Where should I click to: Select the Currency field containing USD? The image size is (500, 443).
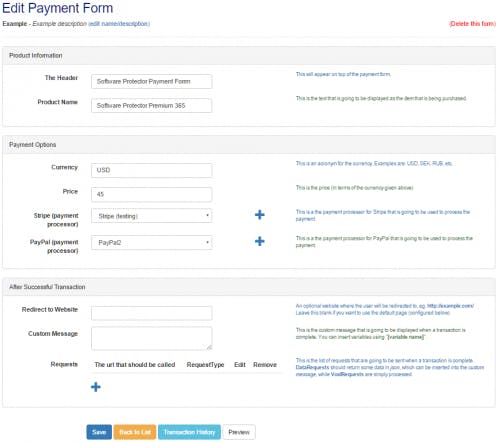(x=152, y=170)
